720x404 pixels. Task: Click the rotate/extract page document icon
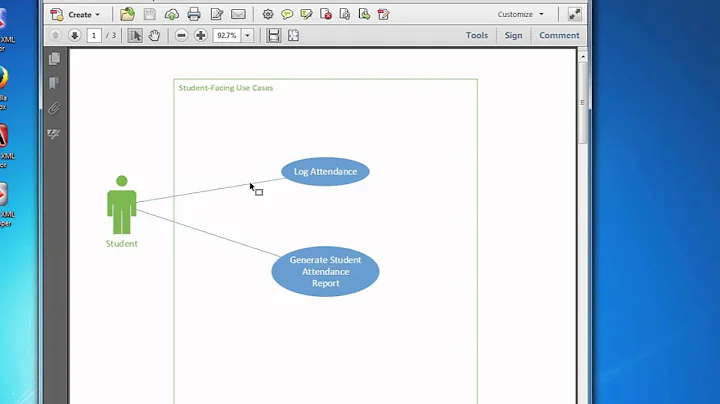pos(345,15)
